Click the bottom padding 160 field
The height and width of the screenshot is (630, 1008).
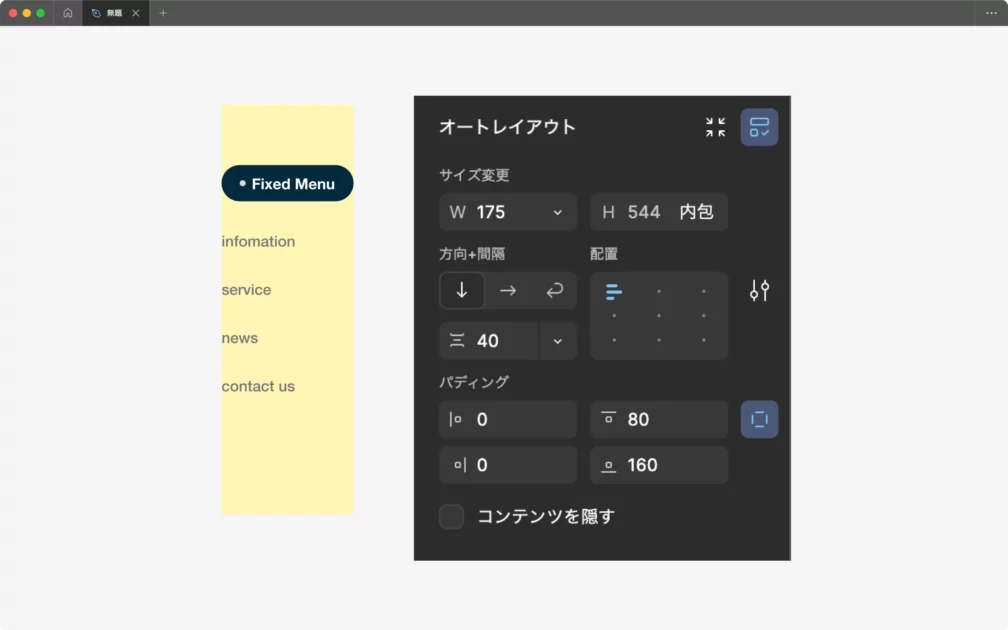[x=658, y=465]
